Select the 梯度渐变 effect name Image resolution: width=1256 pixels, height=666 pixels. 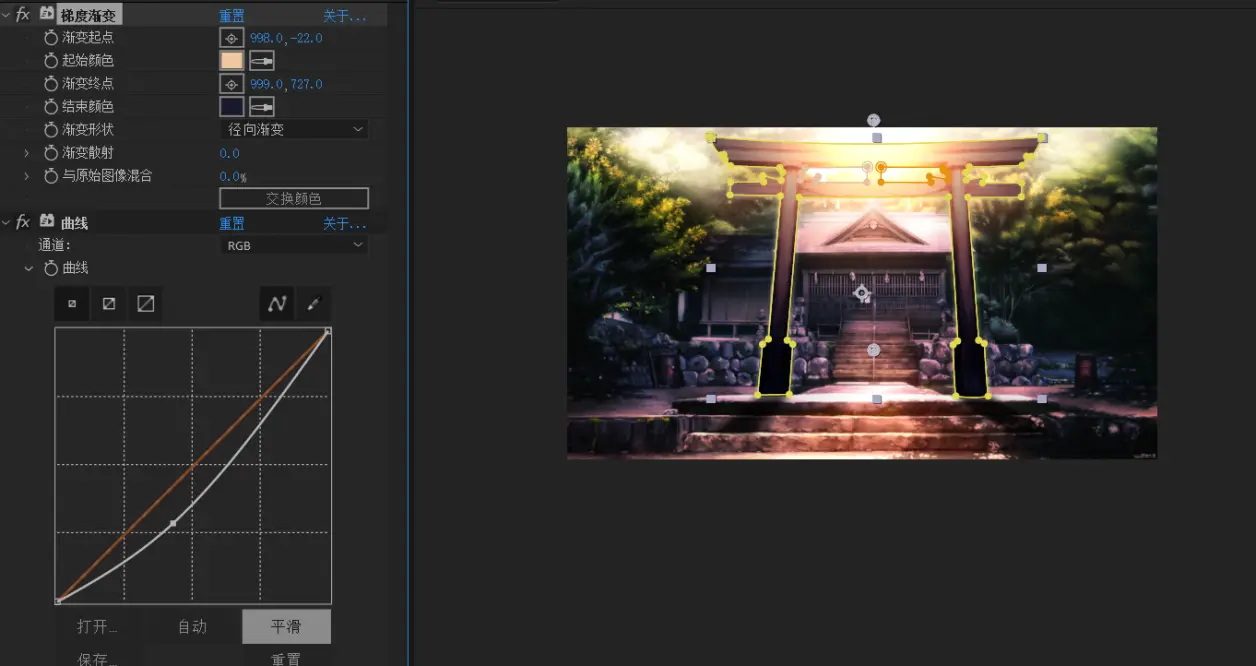89,16
